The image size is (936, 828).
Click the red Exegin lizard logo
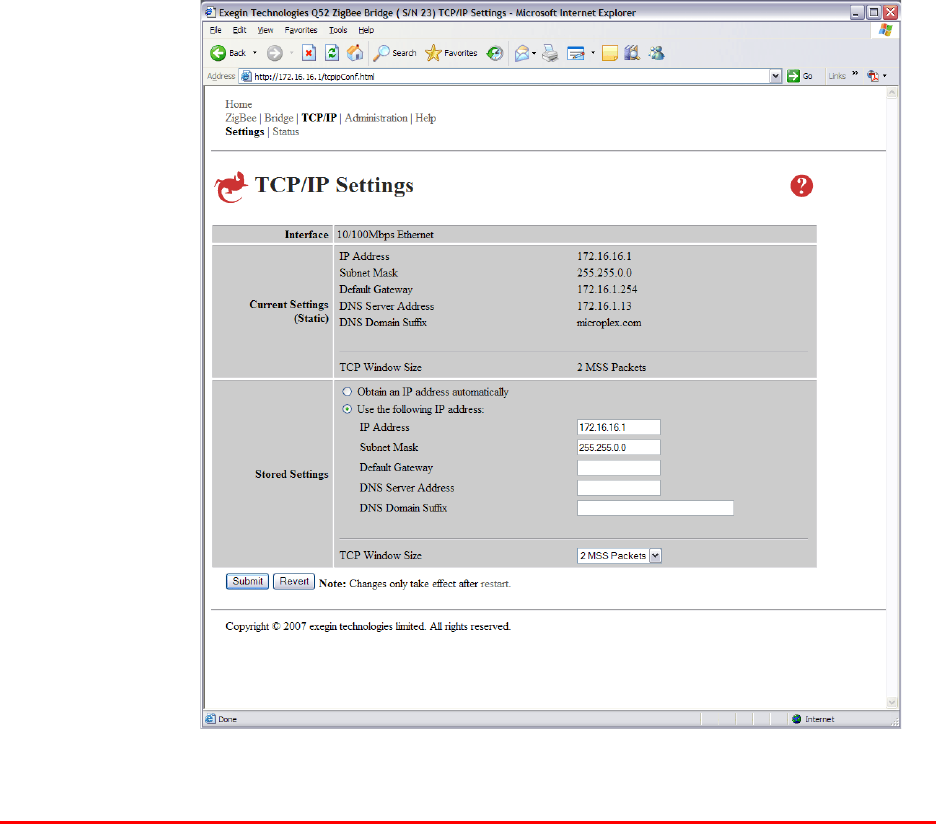[x=230, y=187]
